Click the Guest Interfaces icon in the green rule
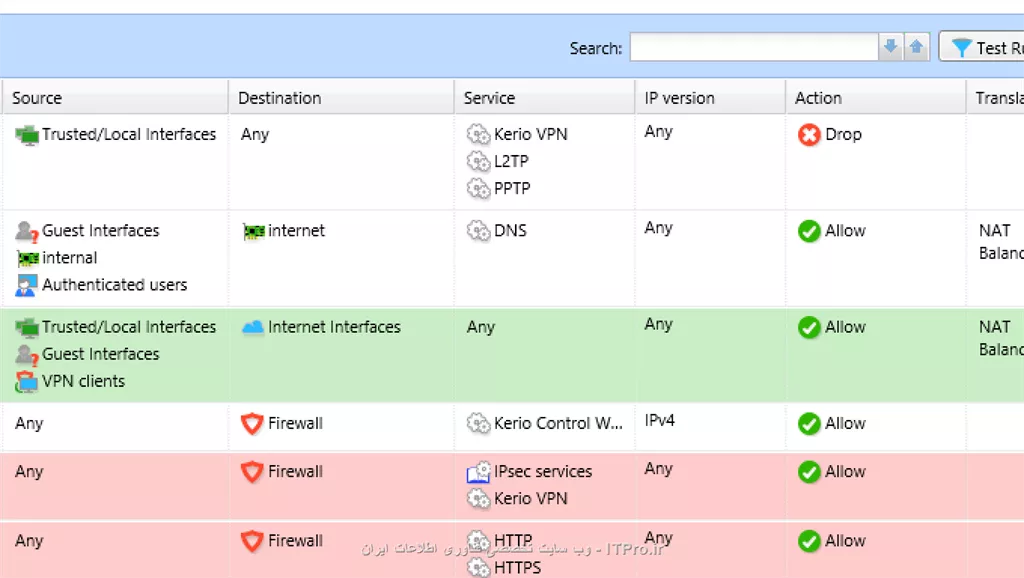Viewport: 1024px width, 578px height. pos(27,355)
